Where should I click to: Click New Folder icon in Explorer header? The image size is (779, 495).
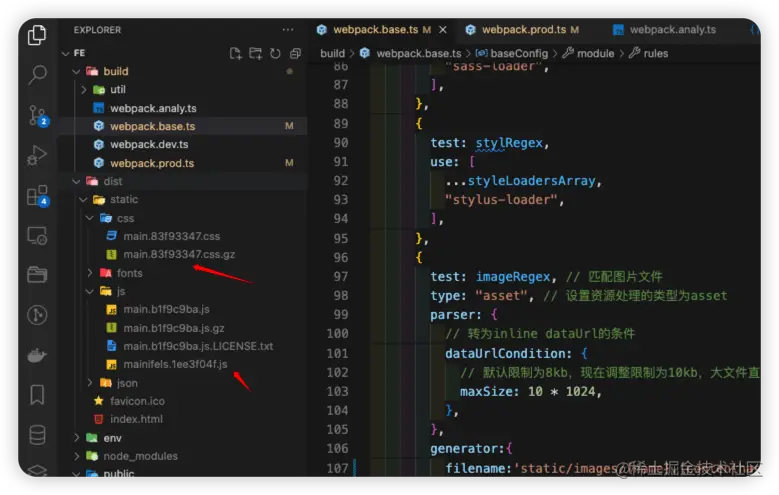(255, 53)
